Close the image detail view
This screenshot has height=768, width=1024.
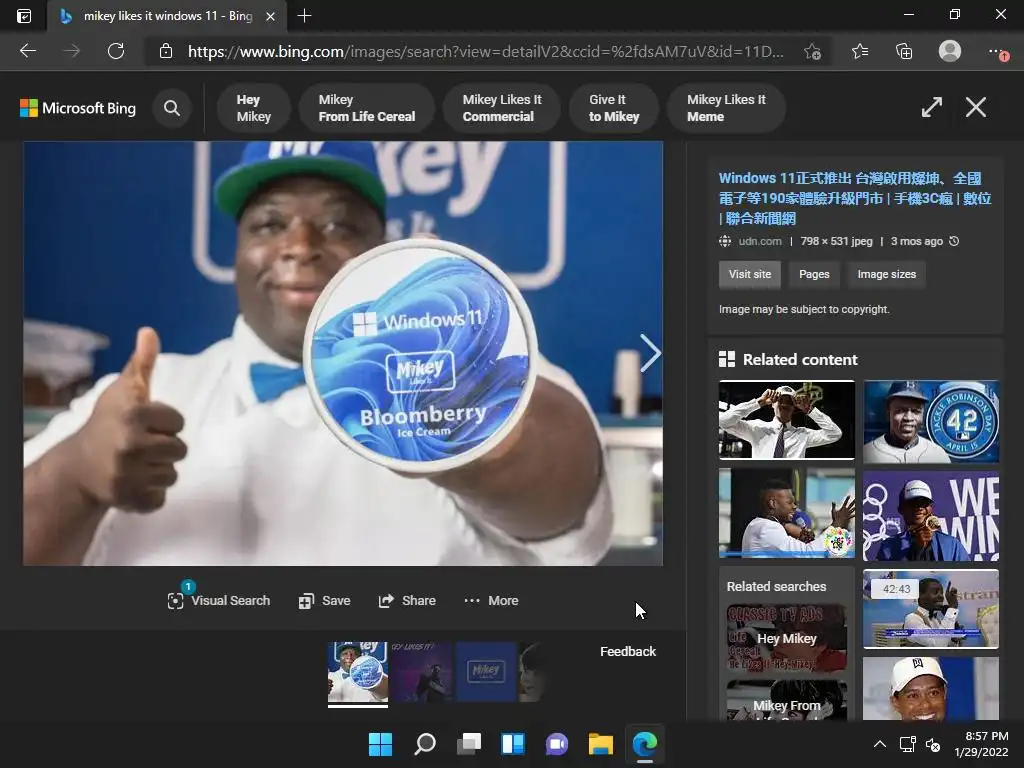[x=976, y=107]
